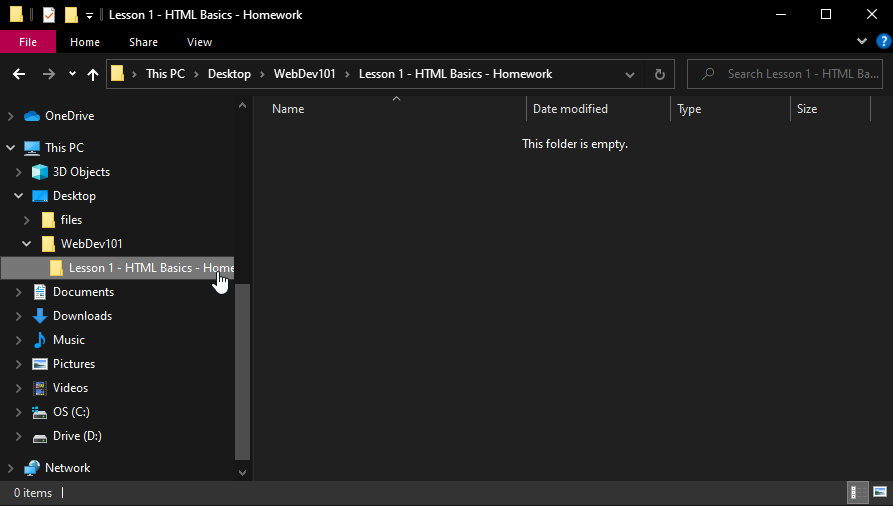Click the Videos film icon

39,388
